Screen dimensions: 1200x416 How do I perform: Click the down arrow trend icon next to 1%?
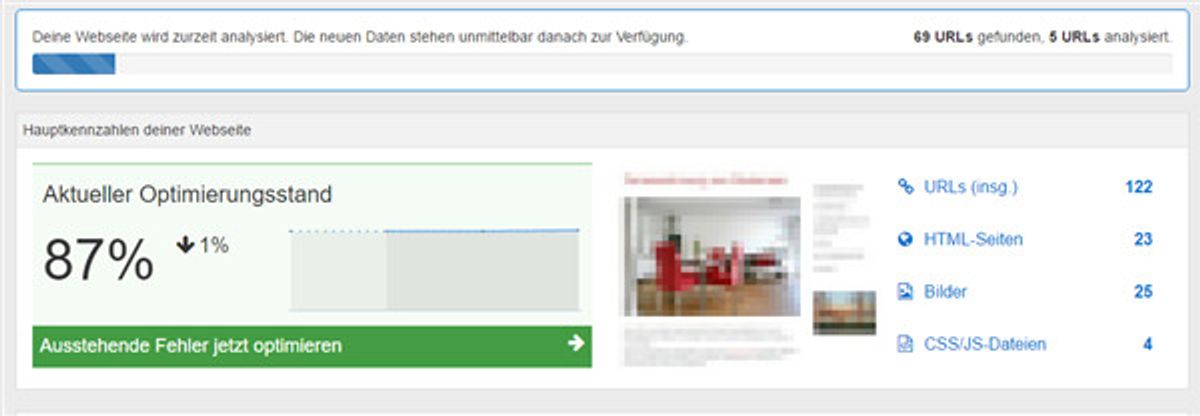tap(186, 246)
